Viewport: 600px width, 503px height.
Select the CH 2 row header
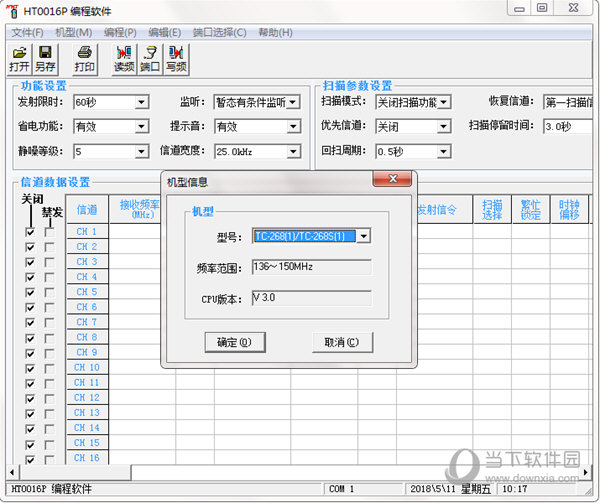pos(87,247)
